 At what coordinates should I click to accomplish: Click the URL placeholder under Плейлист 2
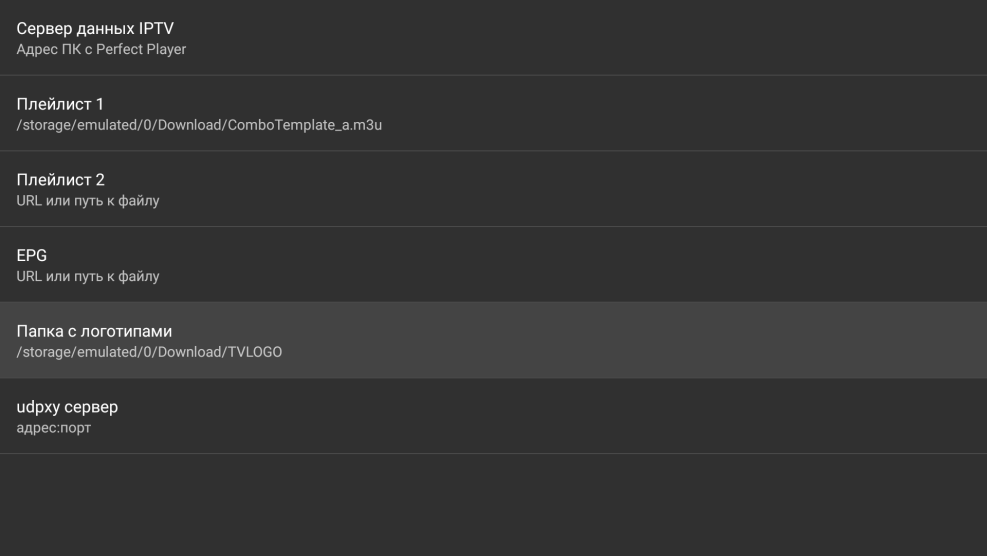coord(88,200)
